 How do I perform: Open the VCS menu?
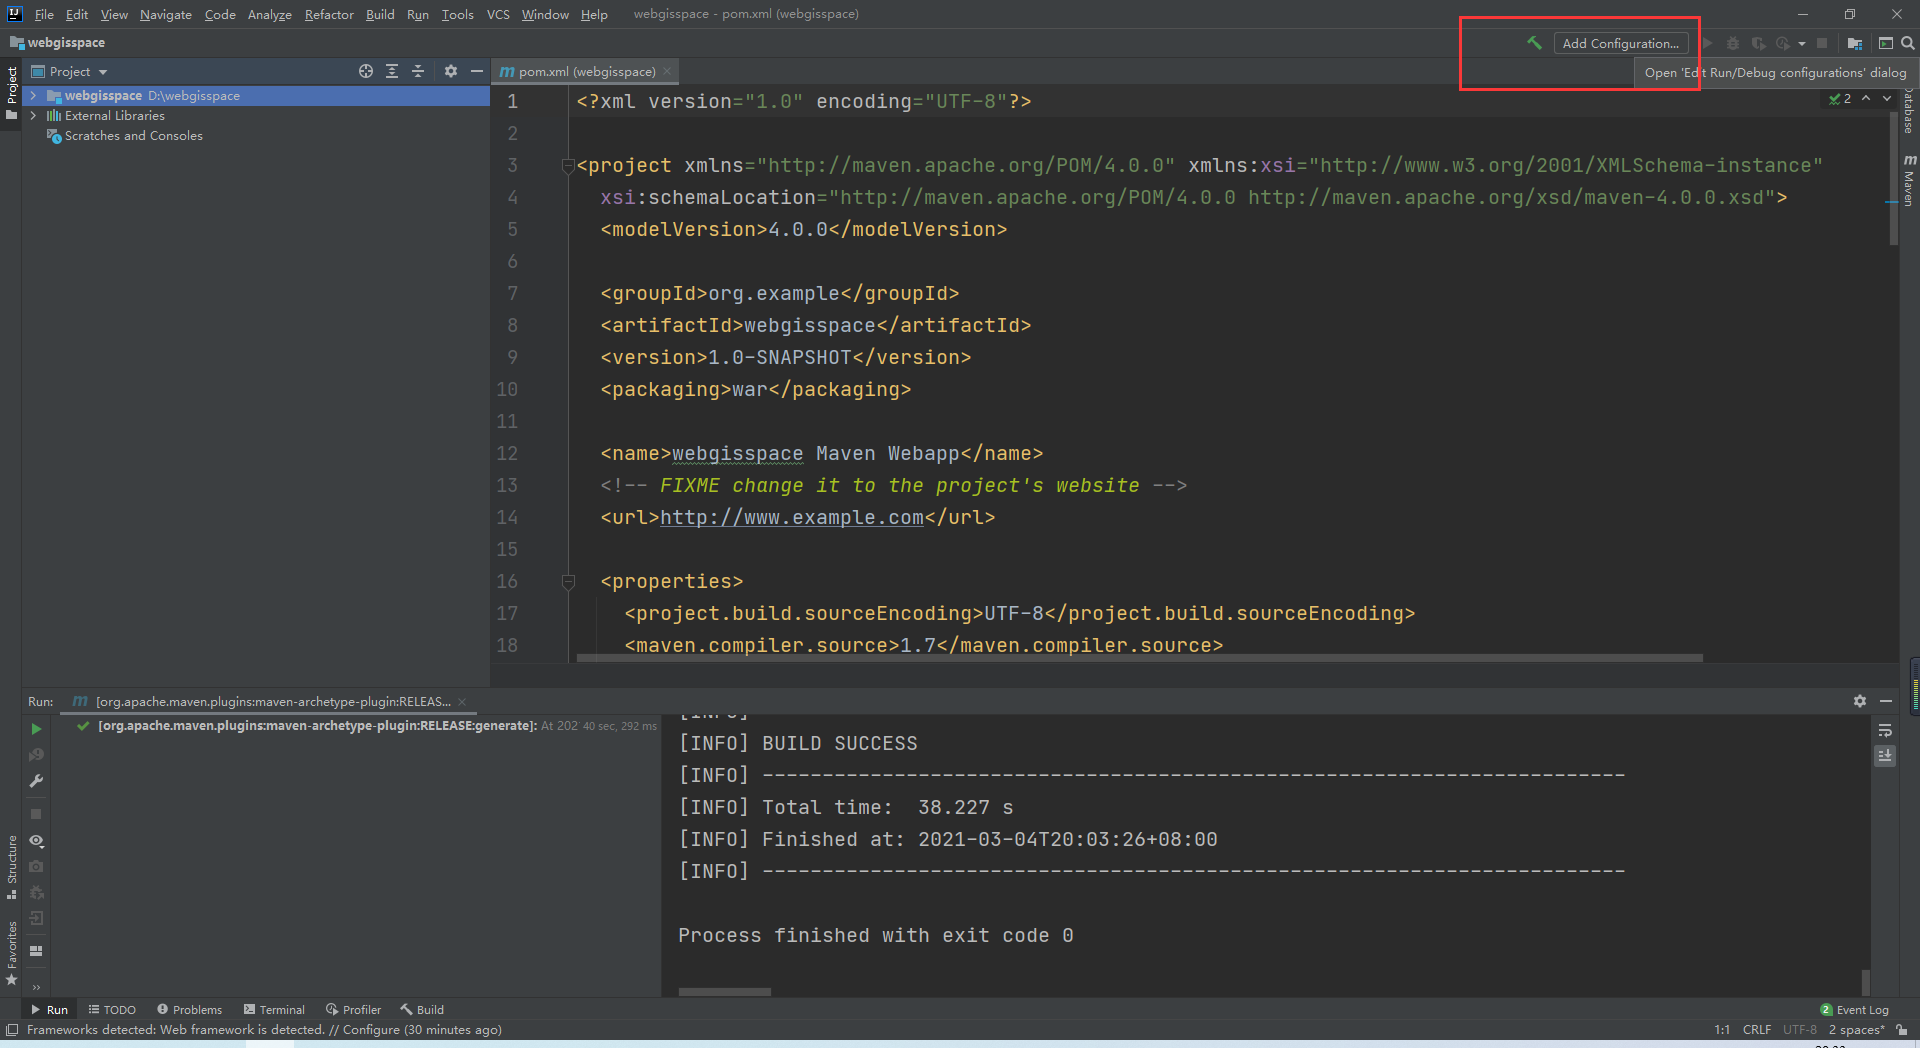(498, 14)
